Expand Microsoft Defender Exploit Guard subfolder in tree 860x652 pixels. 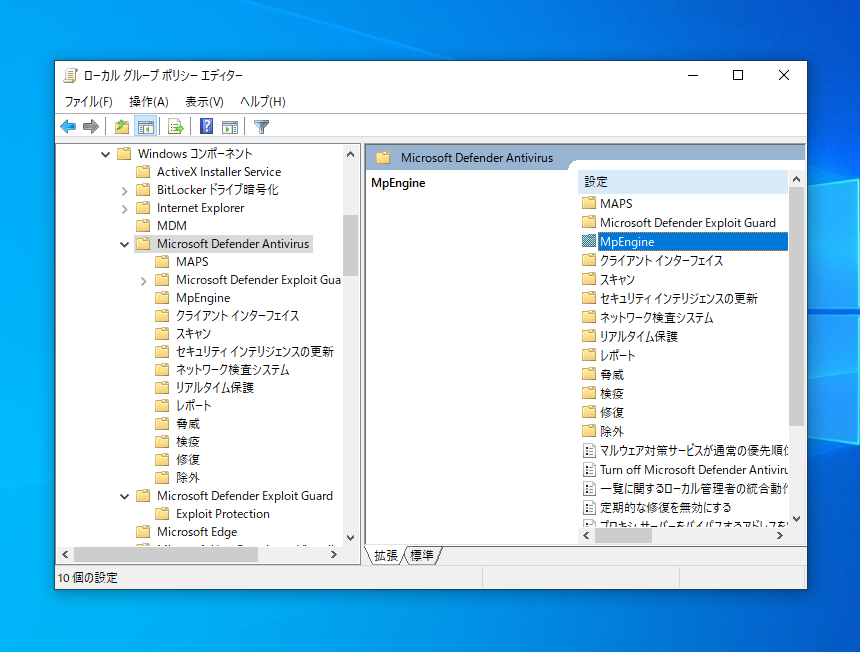click(144, 280)
